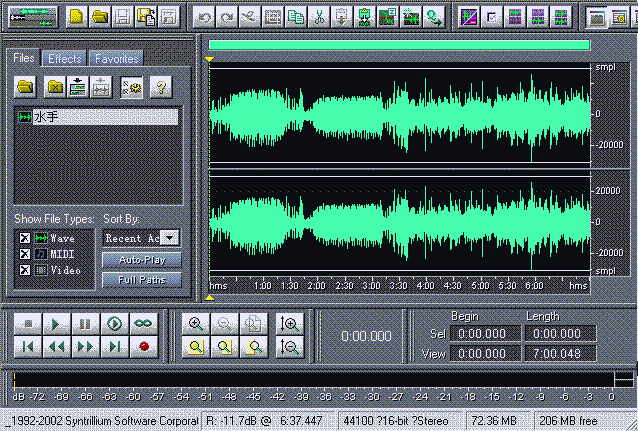638x431 pixels.
Task: Click the 0:00.000 current time display
Action: pos(366,336)
